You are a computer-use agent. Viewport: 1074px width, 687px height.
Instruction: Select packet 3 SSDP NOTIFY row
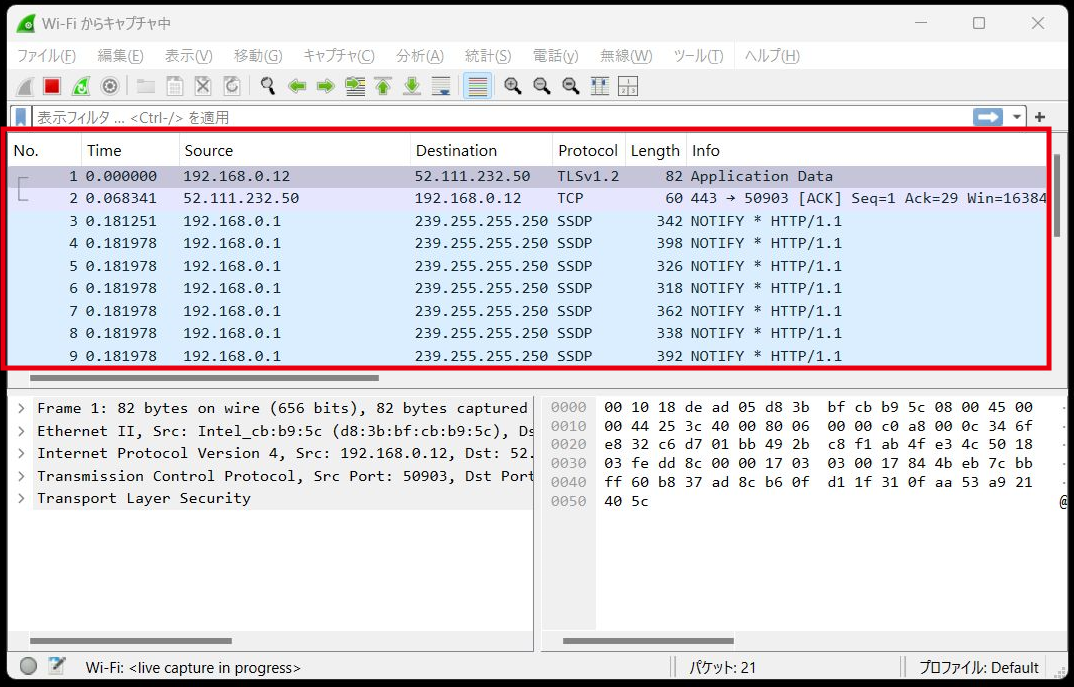tap(500, 221)
